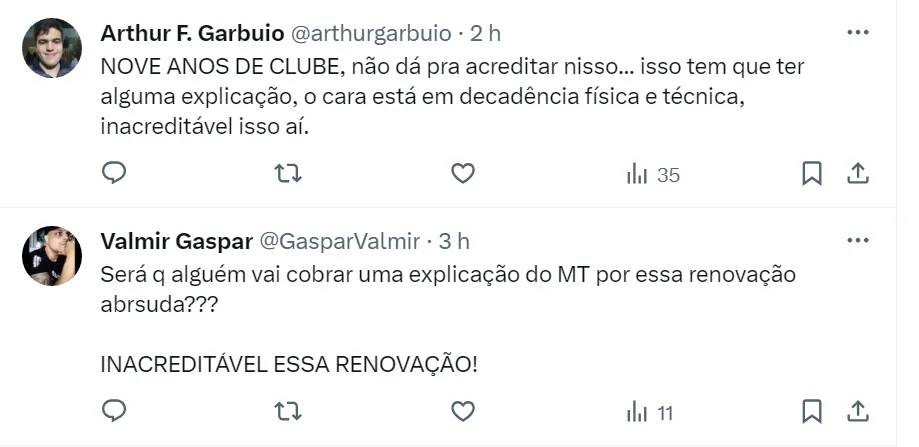The width and height of the screenshot is (919, 447).
Task: Bookmark Valmir Gaspar's tweet
Action: coord(812,411)
